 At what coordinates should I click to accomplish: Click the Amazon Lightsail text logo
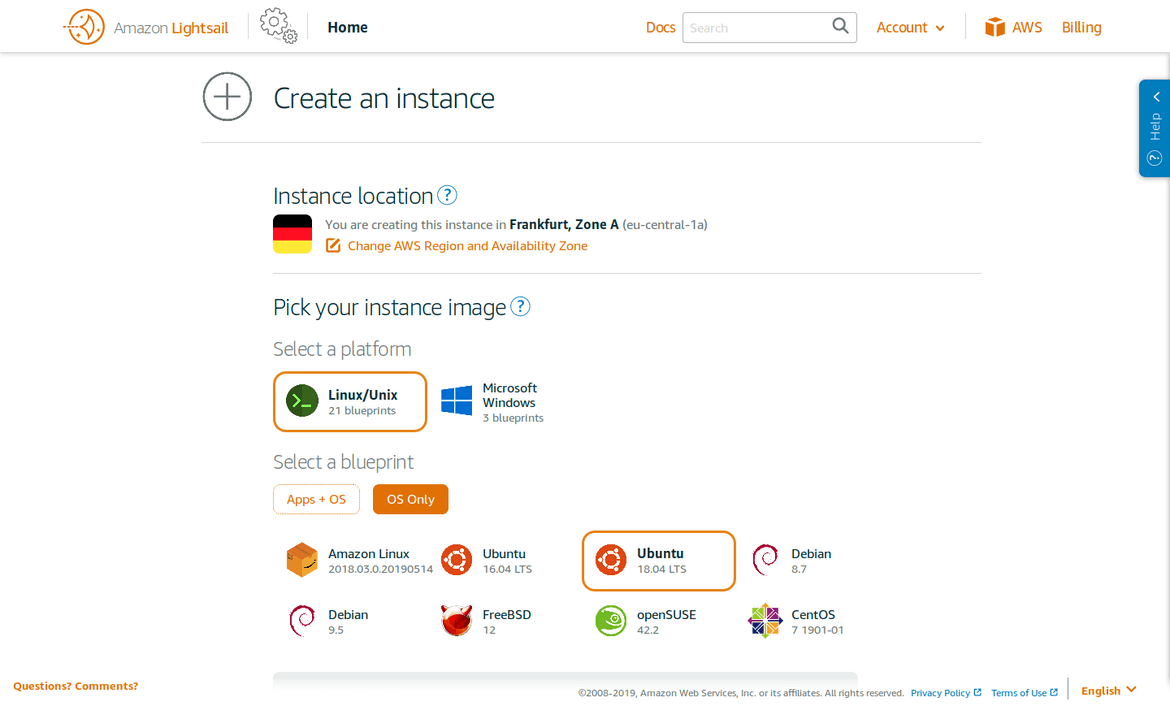(171, 28)
